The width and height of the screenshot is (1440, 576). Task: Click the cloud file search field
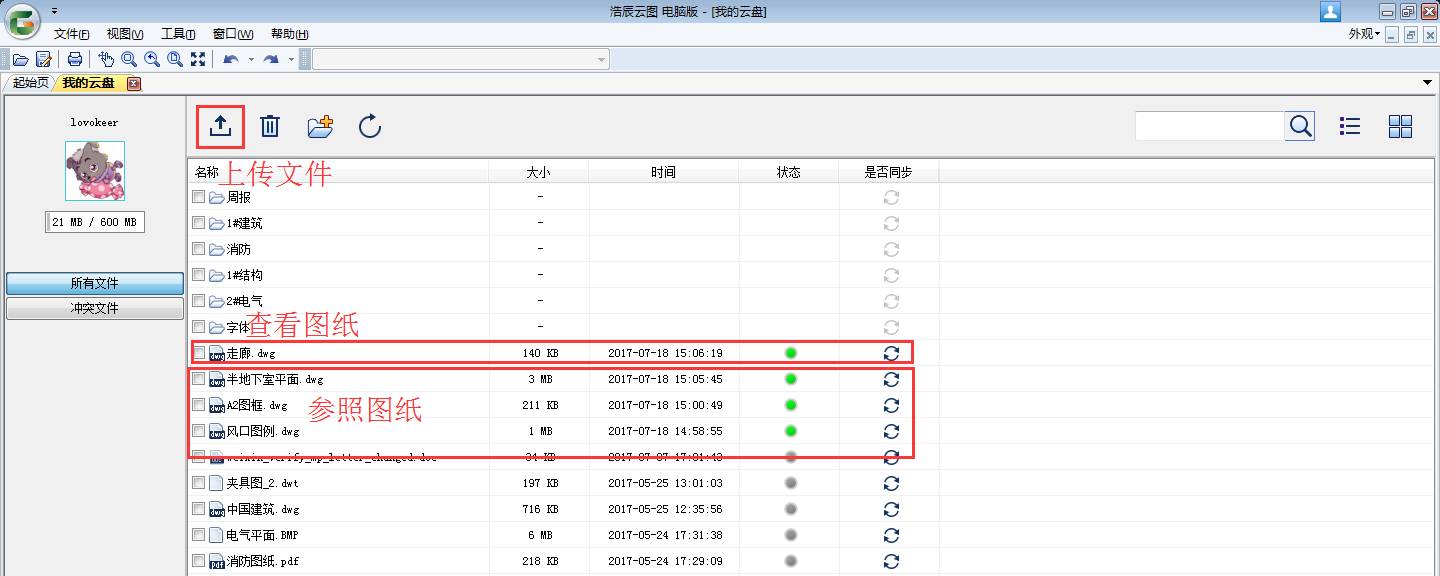[x=1209, y=126]
